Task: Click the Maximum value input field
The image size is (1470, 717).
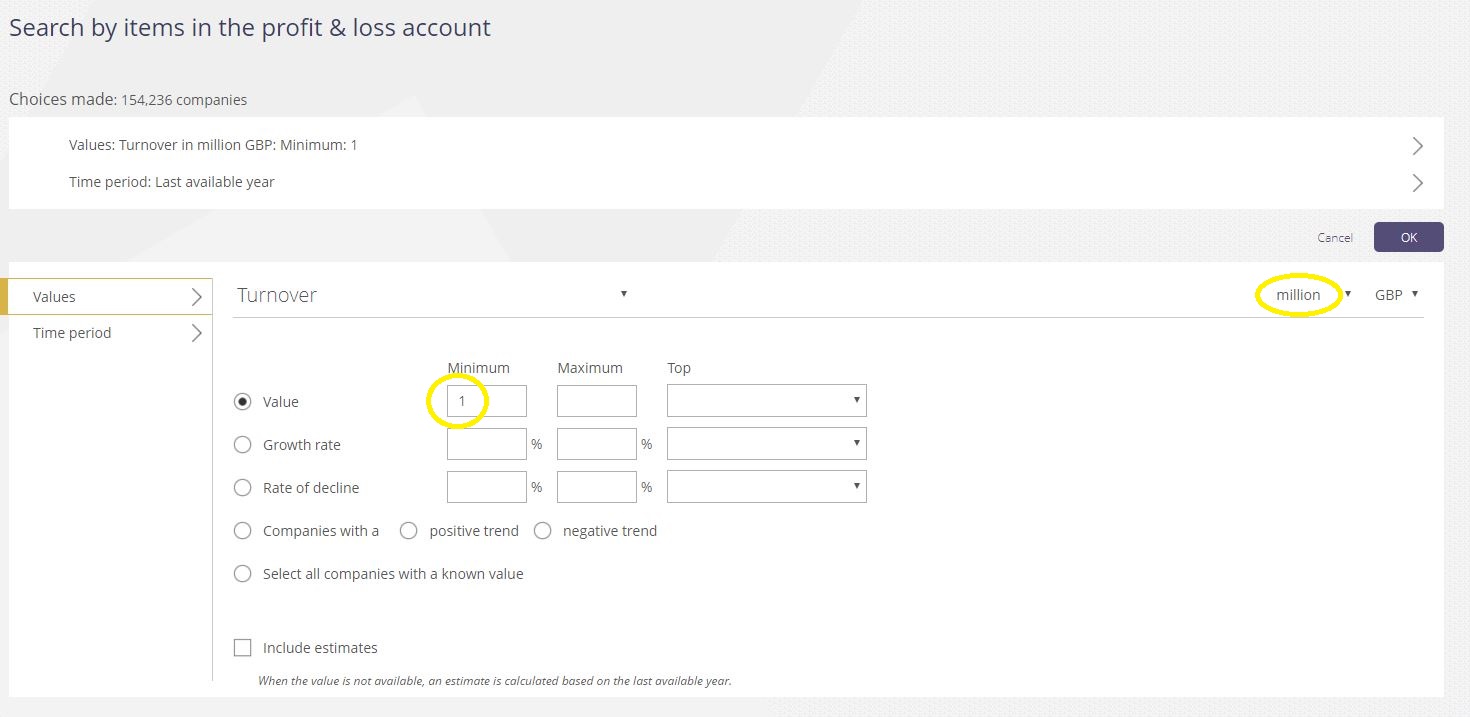Action: click(596, 401)
